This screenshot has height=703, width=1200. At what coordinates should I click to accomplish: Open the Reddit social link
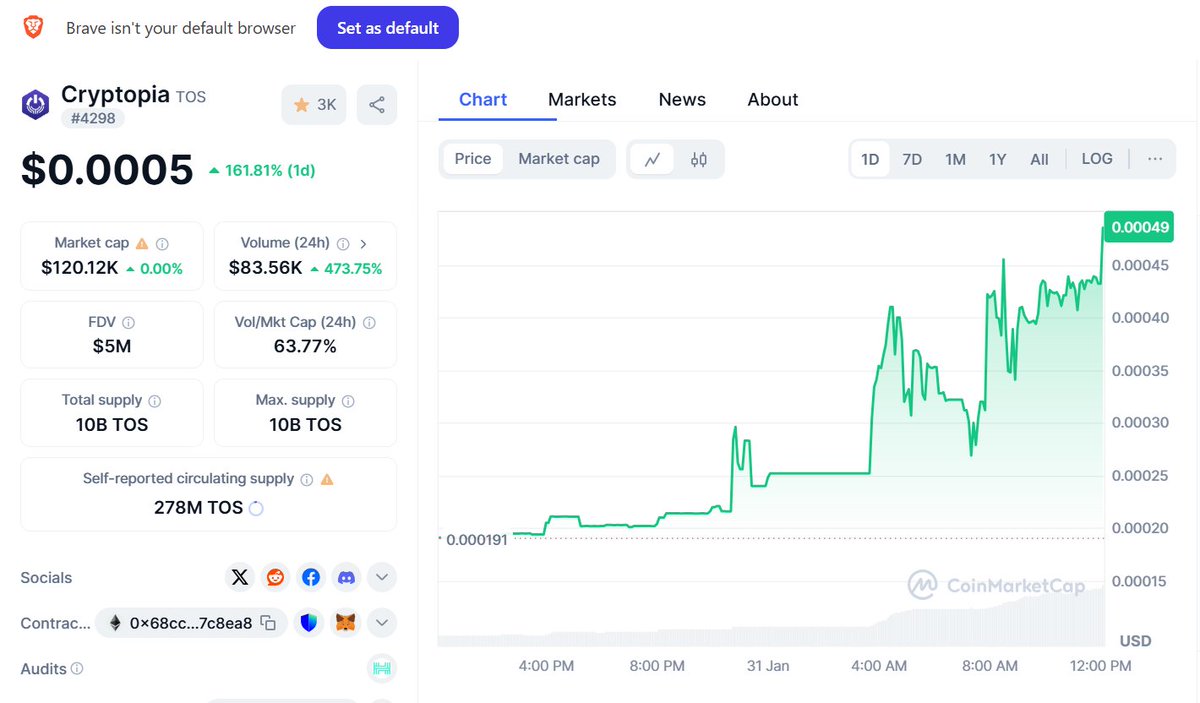pyautogui.click(x=275, y=577)
